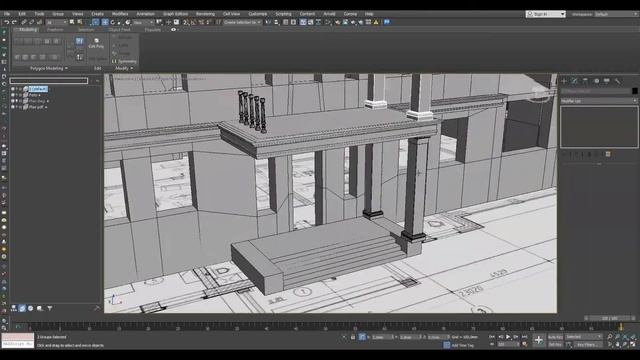
Task: Click the time slider frame marker
Action: click(x=621, y=326)
